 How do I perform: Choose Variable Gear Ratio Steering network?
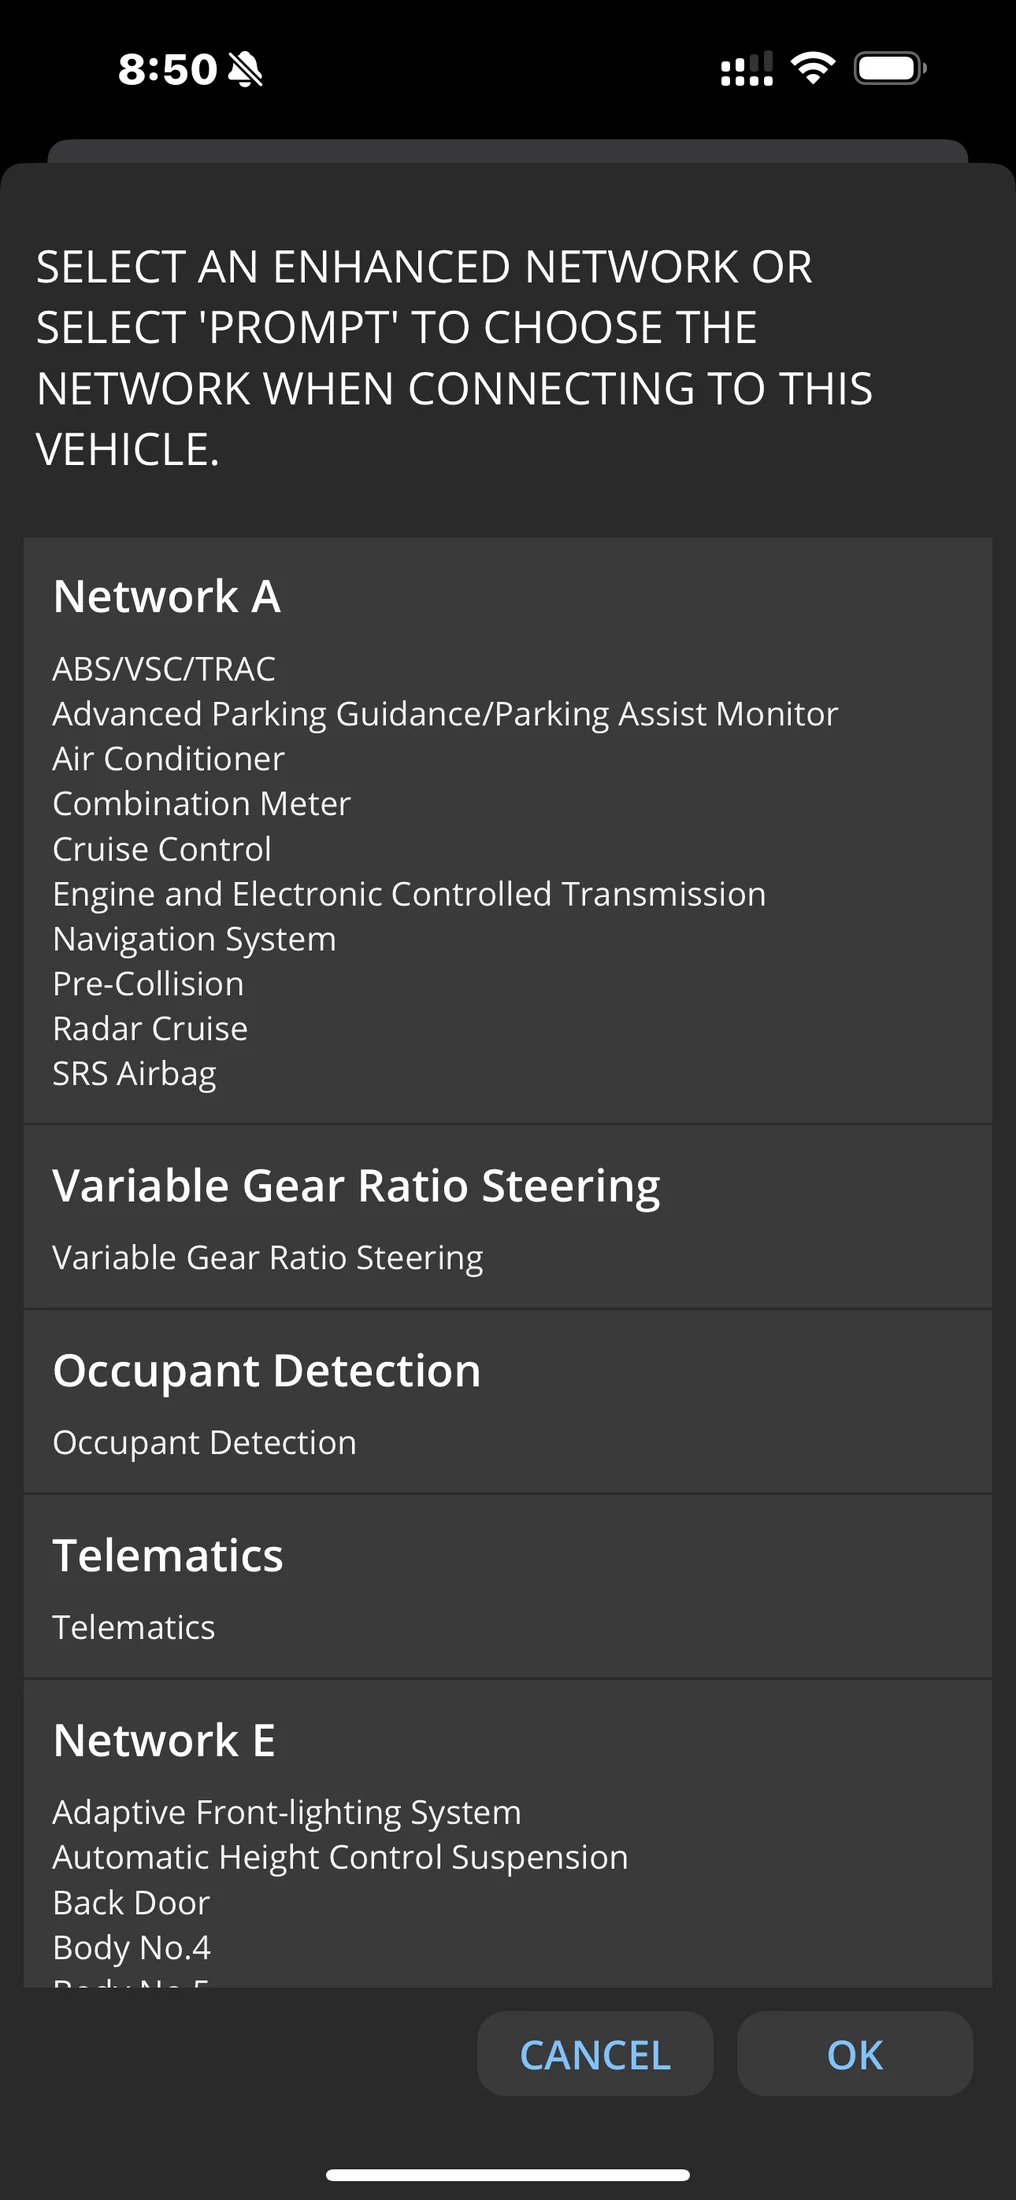point(508,1217)
